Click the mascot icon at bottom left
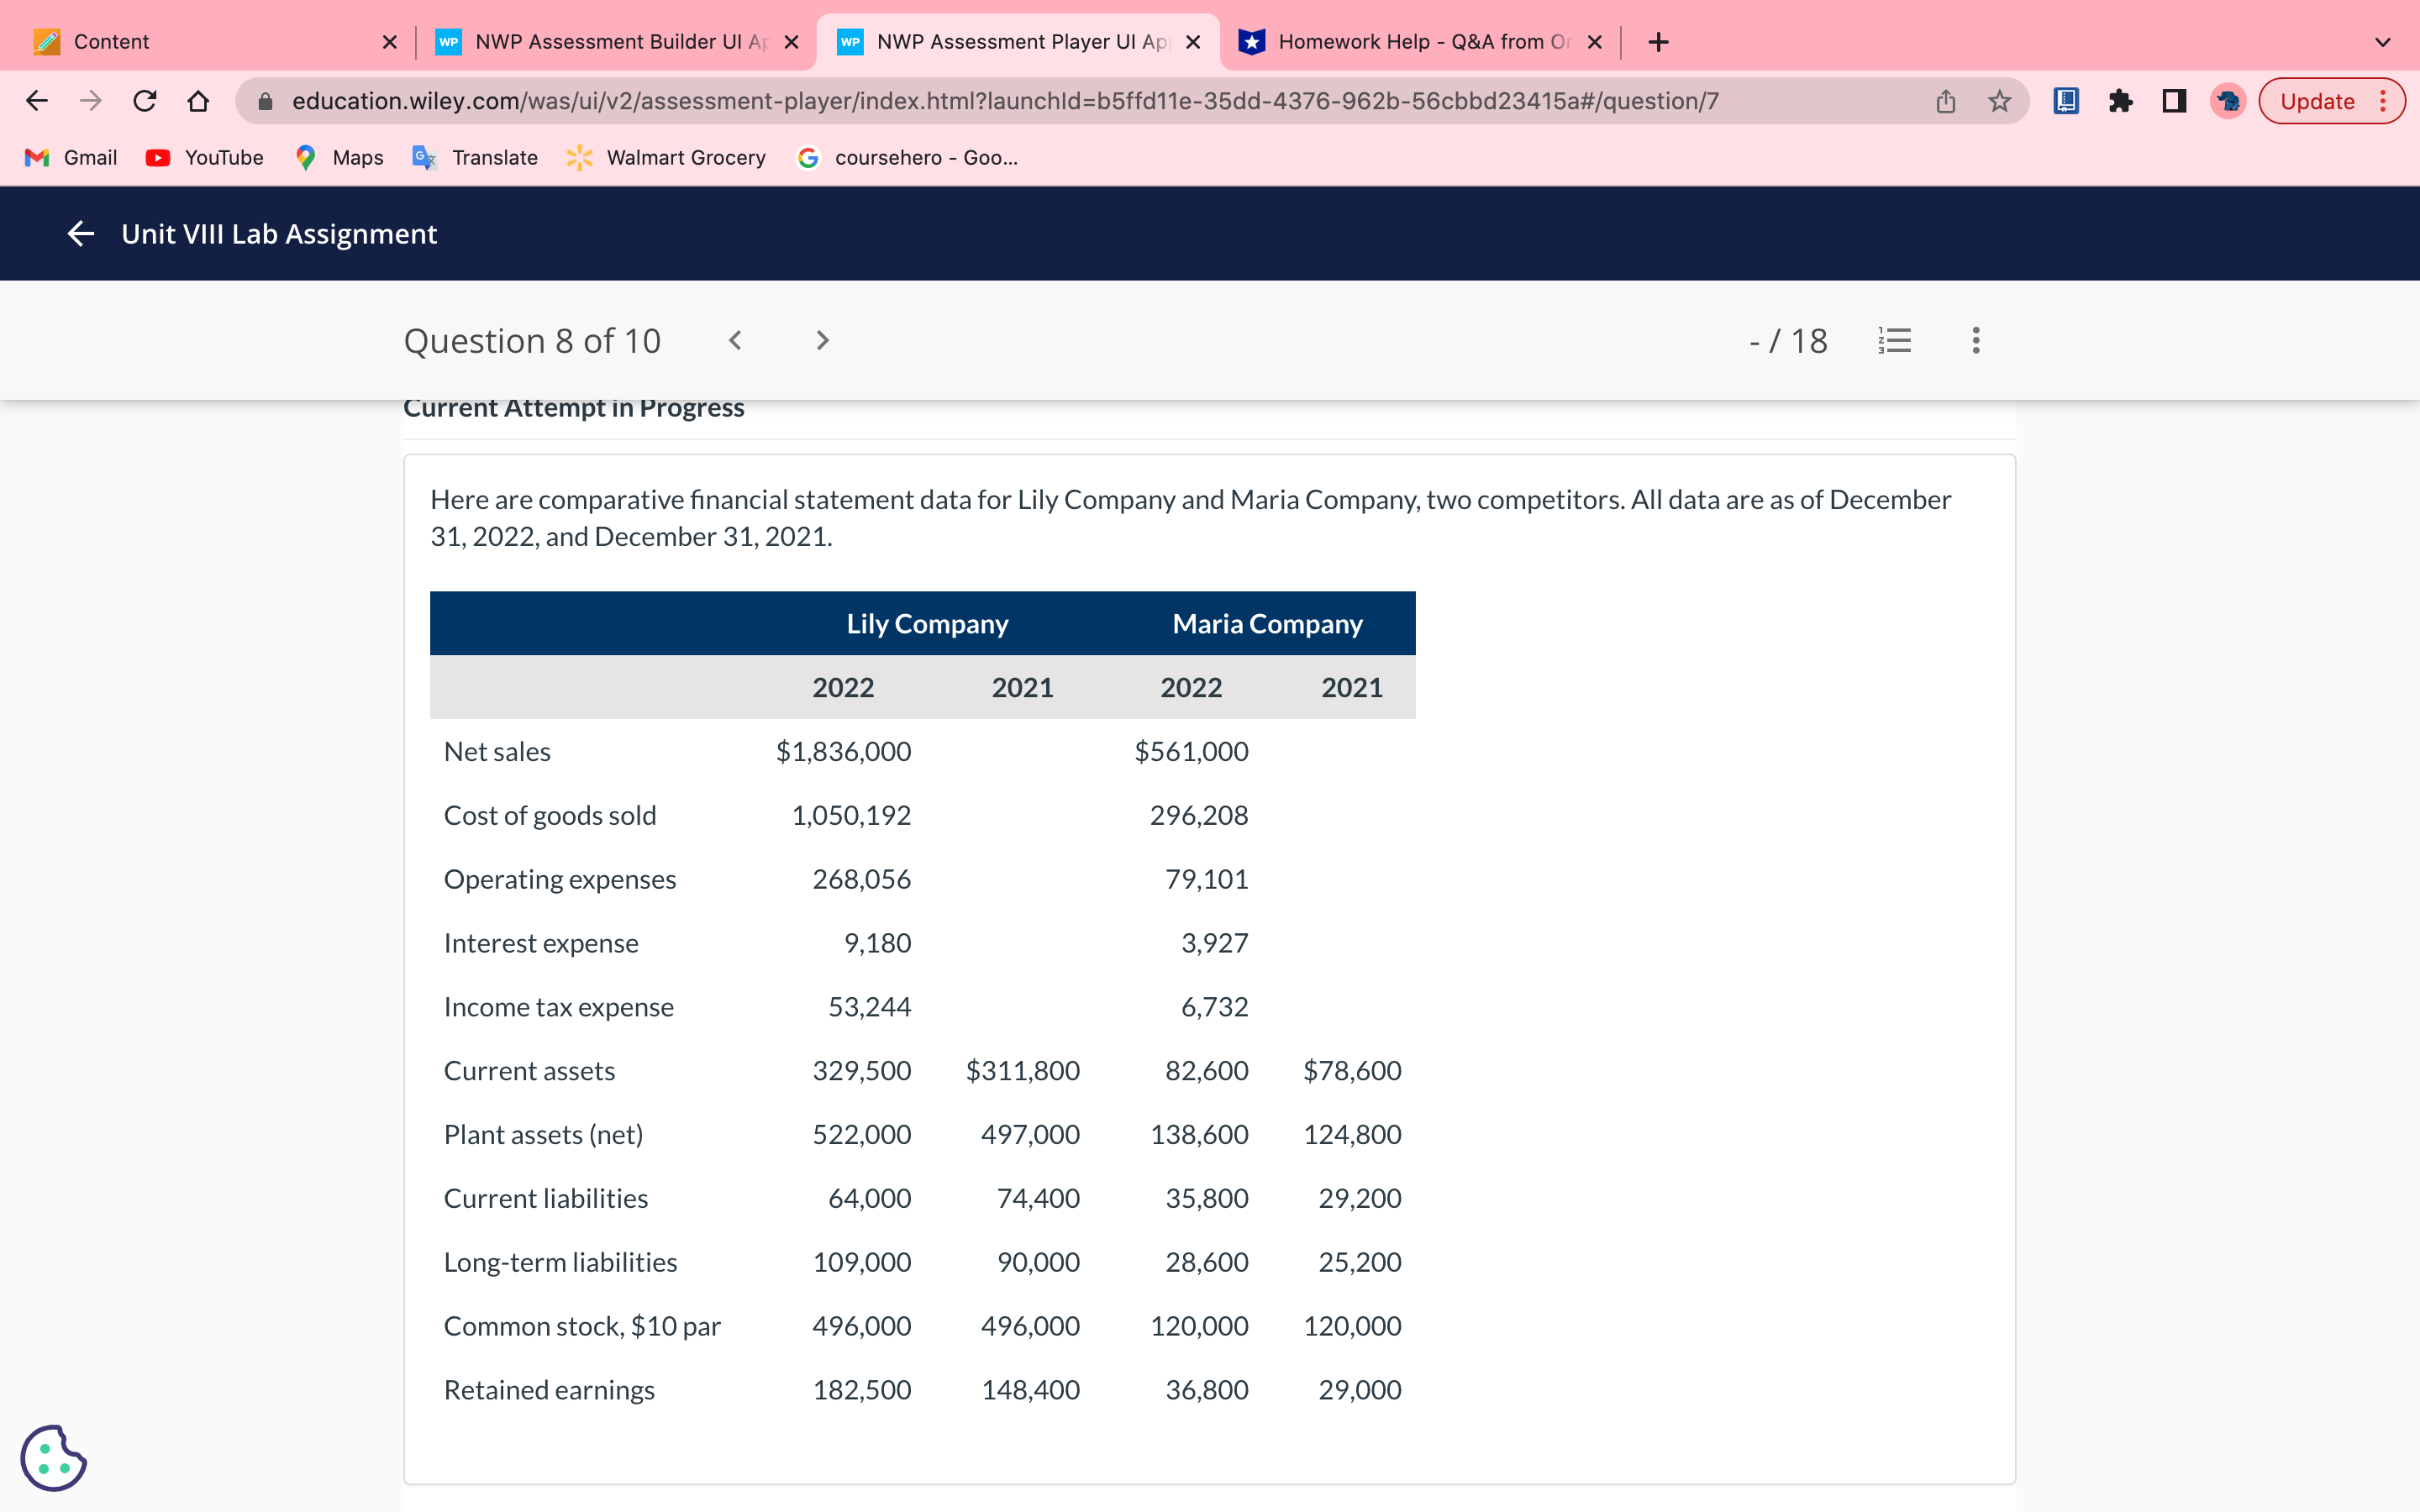Viewport: 2420px width, 1512px height. tap(54, 1458)
